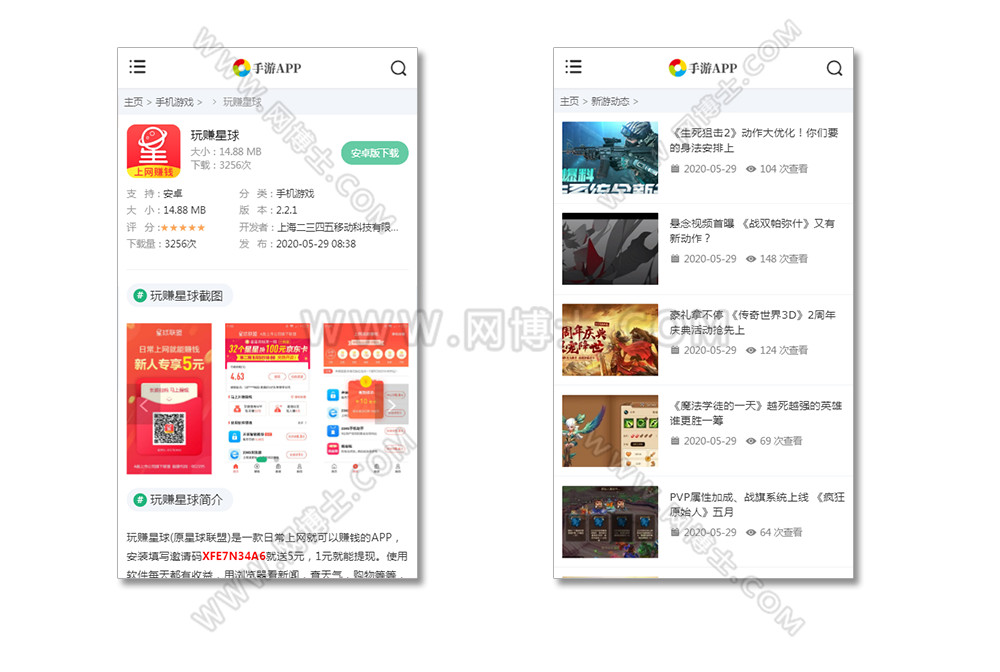Click the calendar icon on the 《战双帕弥什》 article
Image resolution: width=1000 pixels, height=672 pixels.
coord(675,259)
